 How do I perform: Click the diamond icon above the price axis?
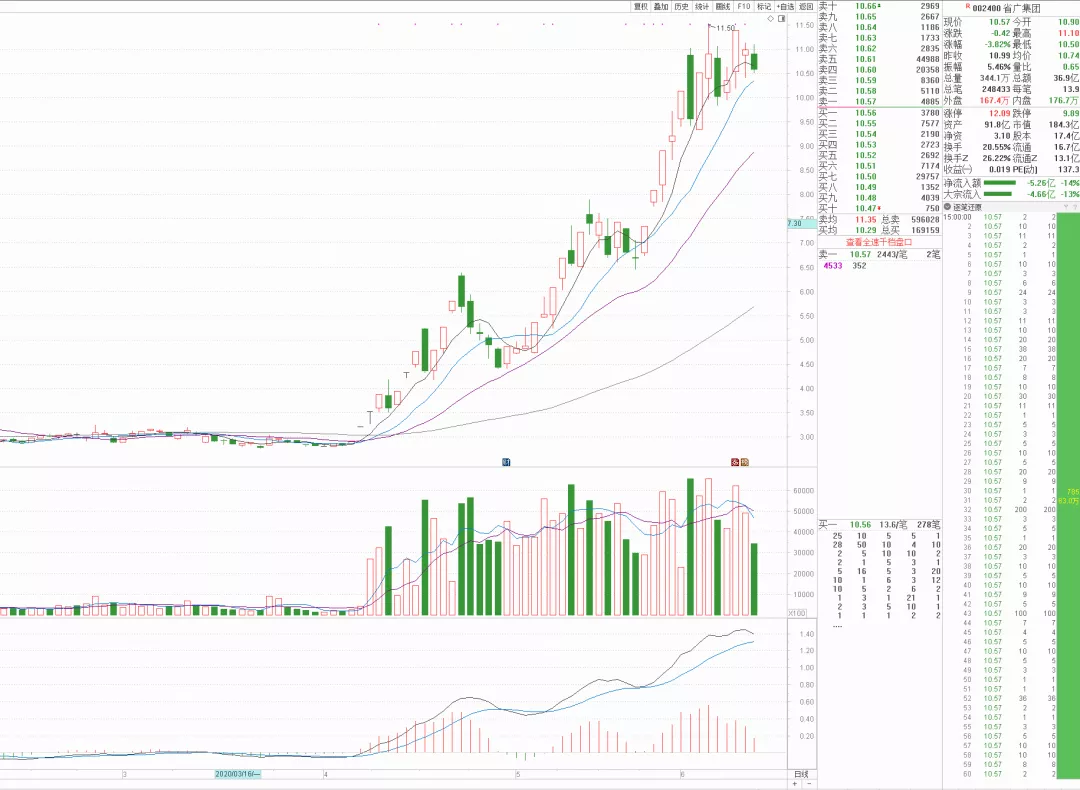click(x=771, y=19)
